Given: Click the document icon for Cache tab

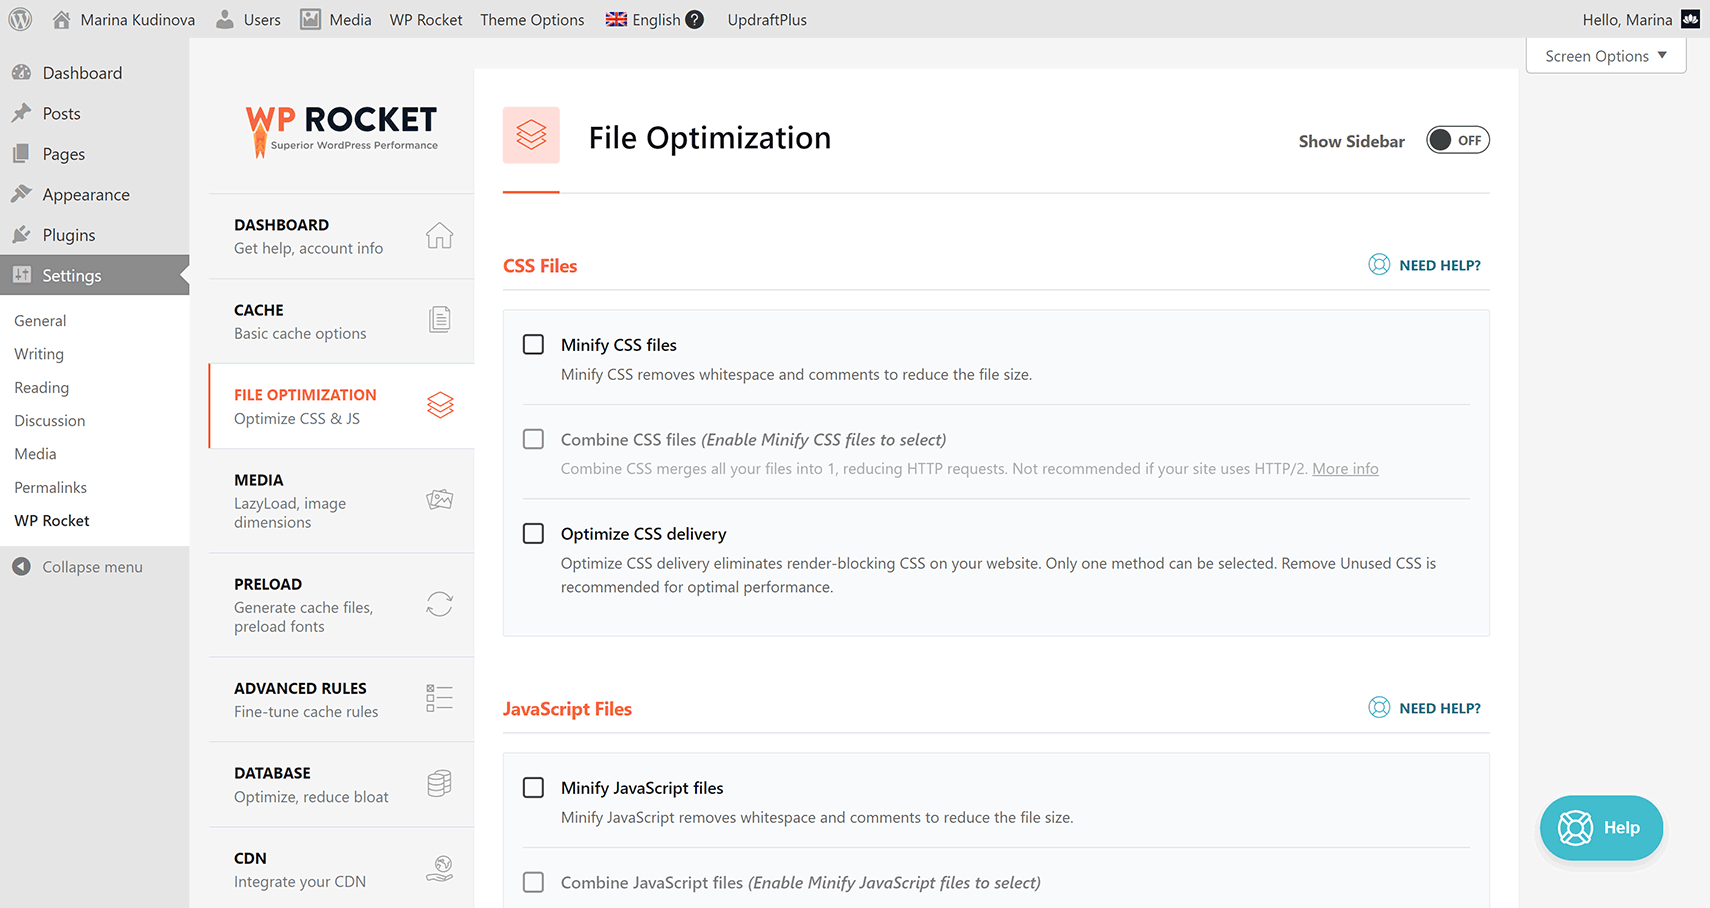Looking at the screenshot, I should click(x=439, y=319).
